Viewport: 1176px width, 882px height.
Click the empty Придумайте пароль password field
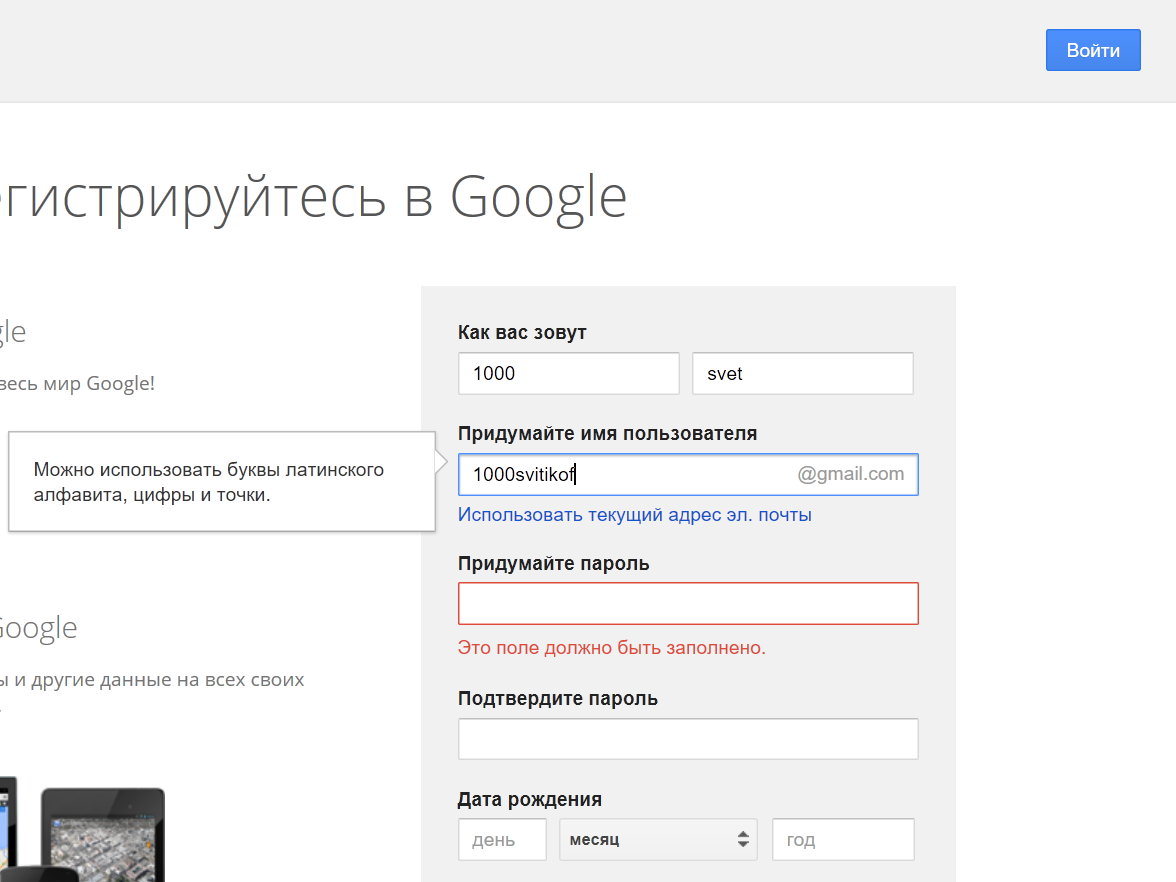(x=688, y=604)
